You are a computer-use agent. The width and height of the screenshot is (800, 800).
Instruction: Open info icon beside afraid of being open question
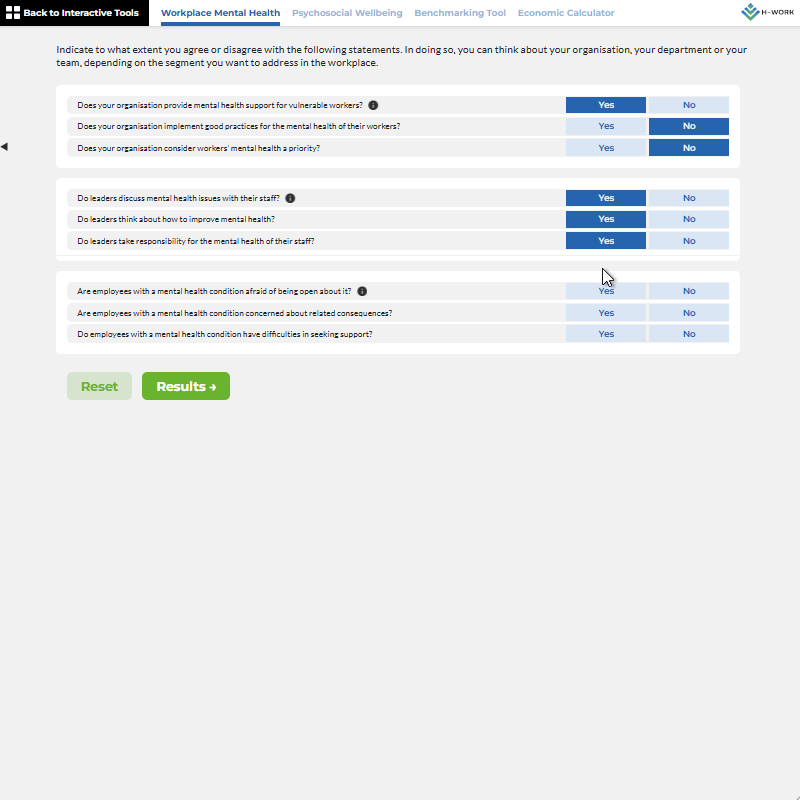click(362, 291)
